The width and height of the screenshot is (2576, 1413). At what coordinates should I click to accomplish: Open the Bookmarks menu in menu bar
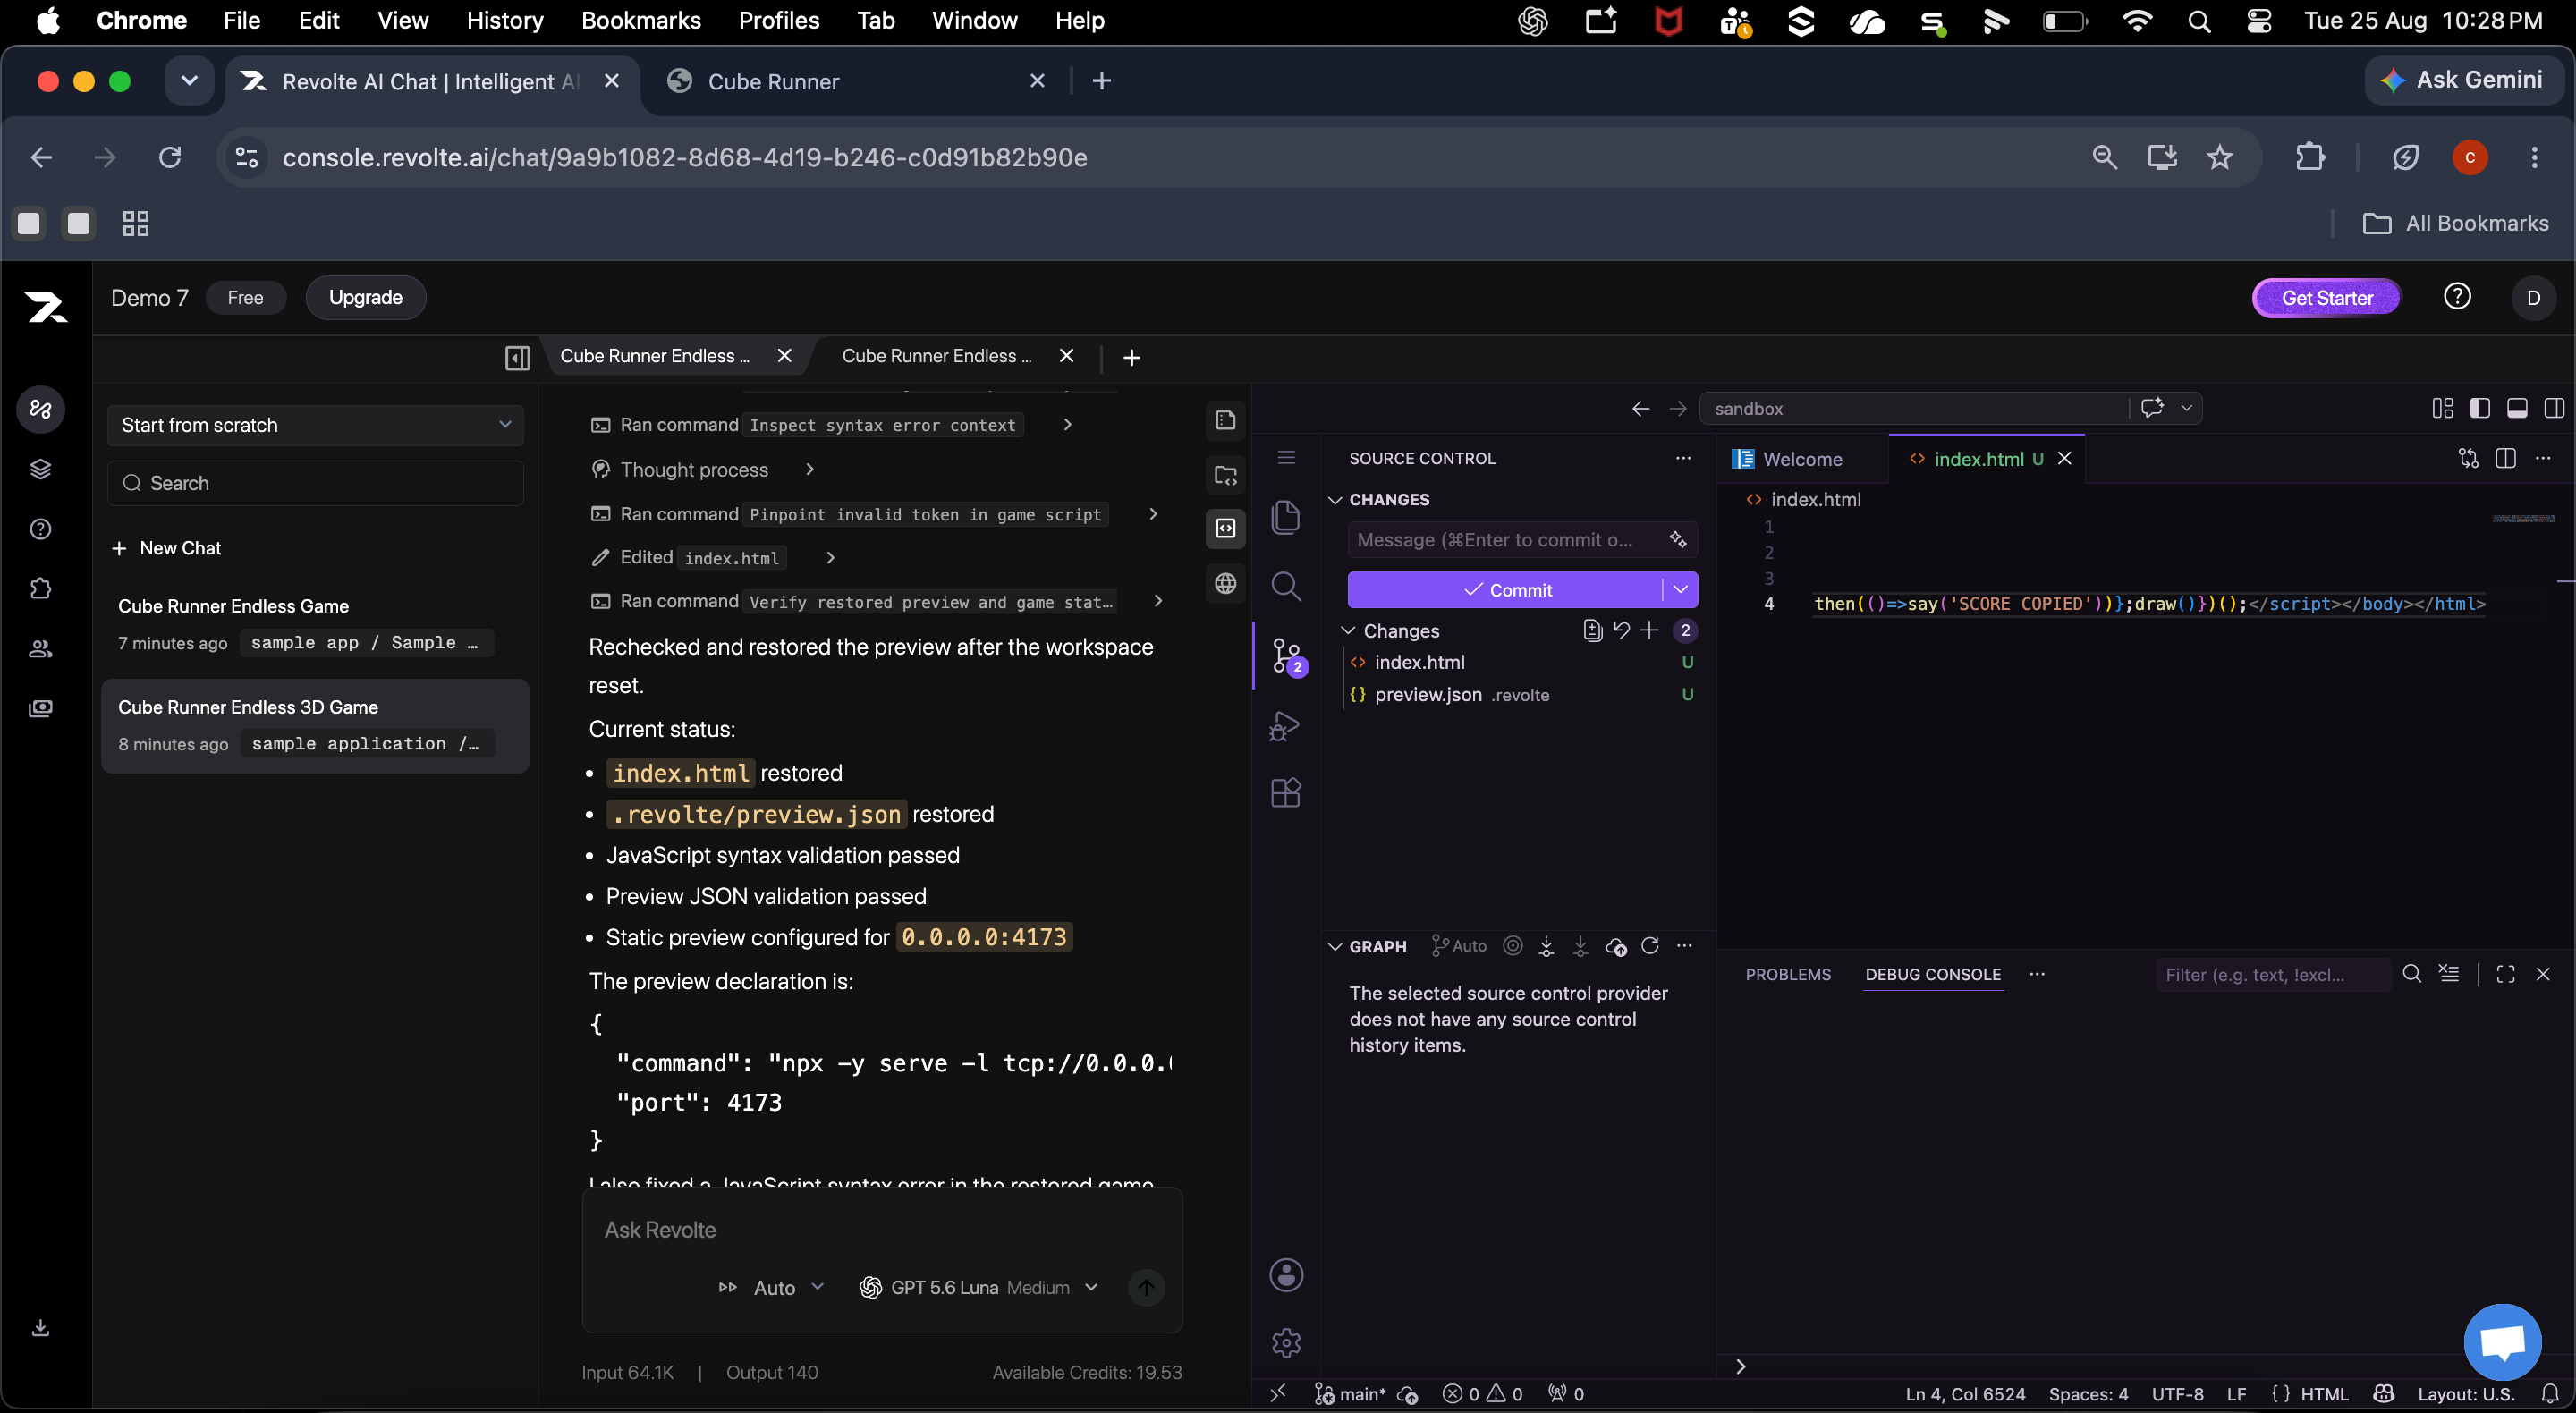[641, 20]
